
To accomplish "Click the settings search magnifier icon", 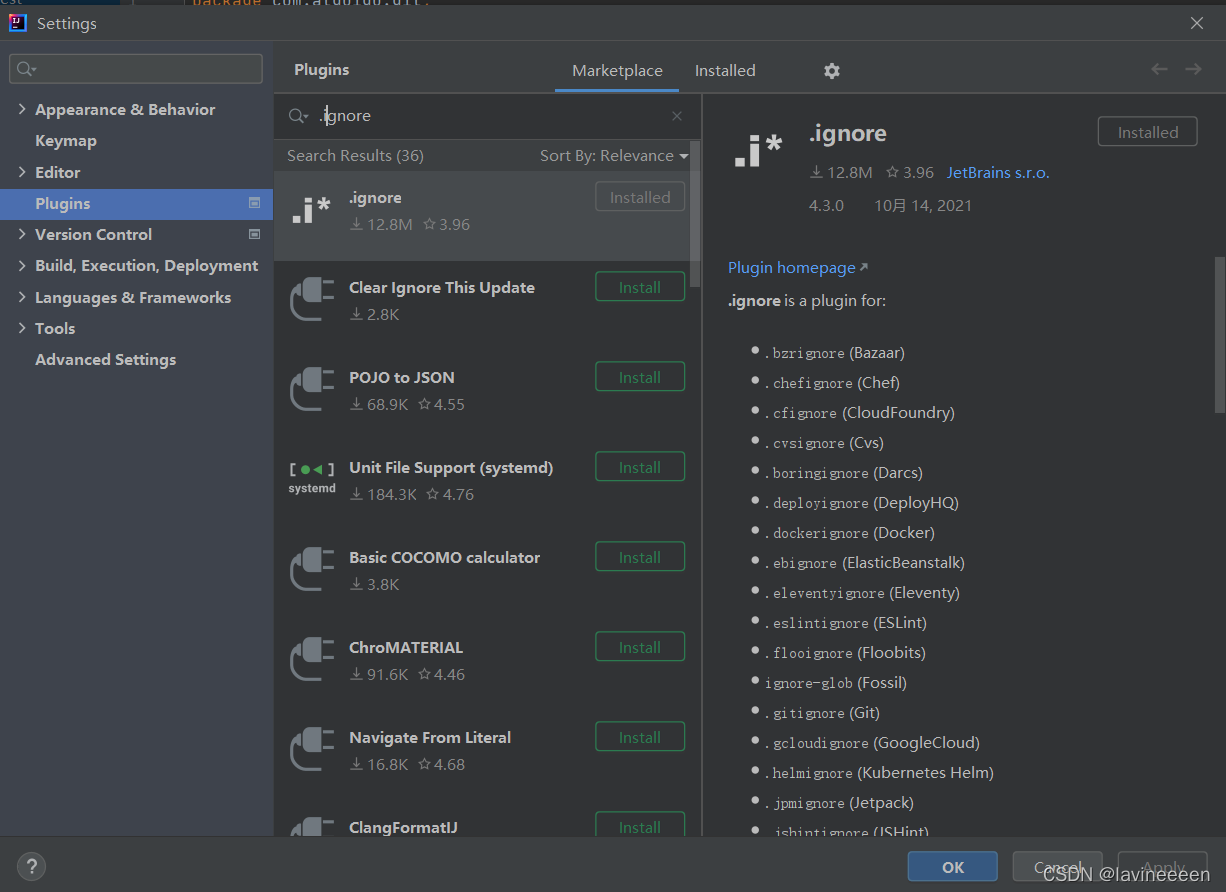I will pos(25,69).
